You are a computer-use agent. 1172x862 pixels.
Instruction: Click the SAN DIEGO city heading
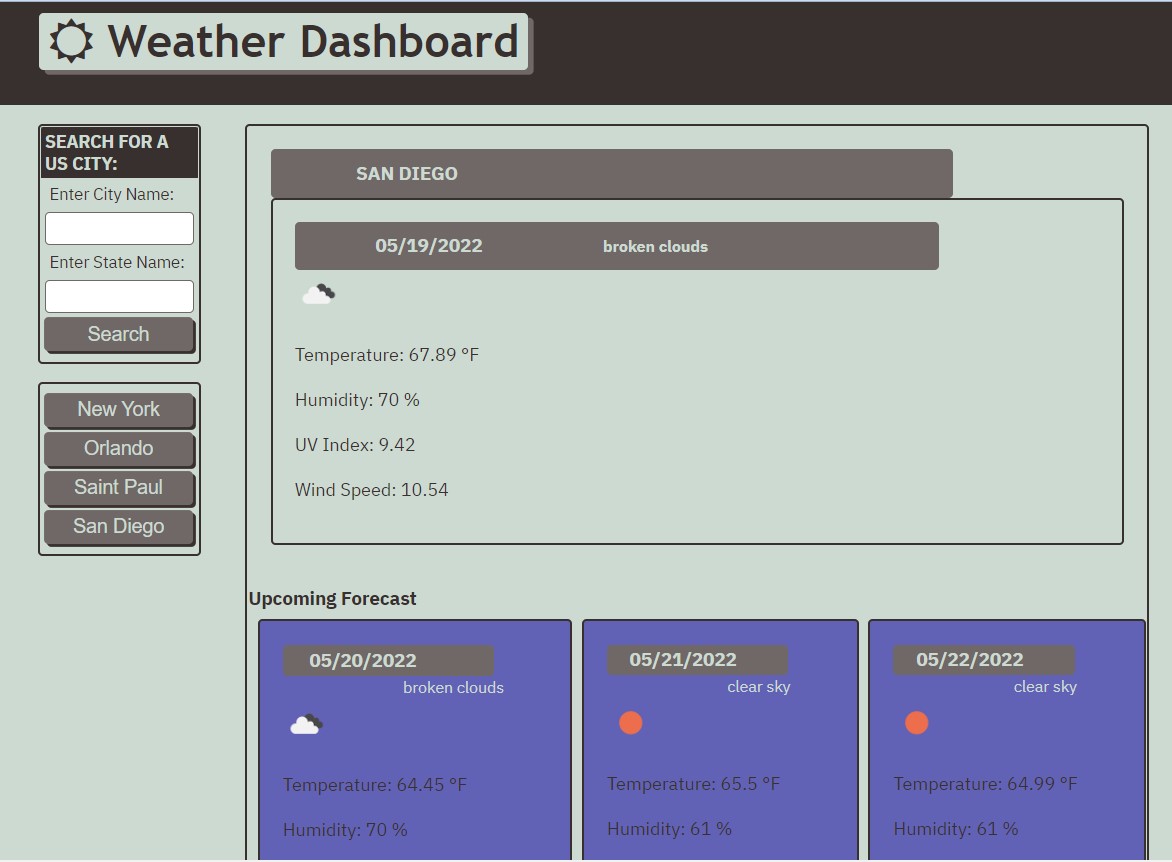click(407, 173)
